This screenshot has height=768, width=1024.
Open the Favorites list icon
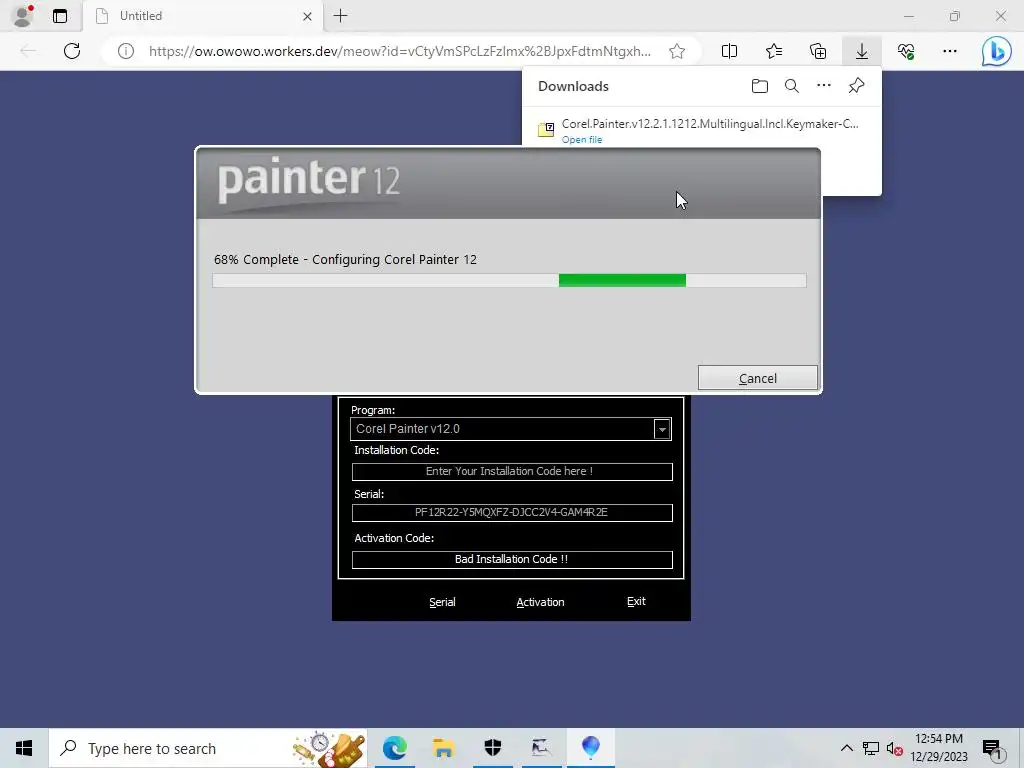(x=774, y=51)
